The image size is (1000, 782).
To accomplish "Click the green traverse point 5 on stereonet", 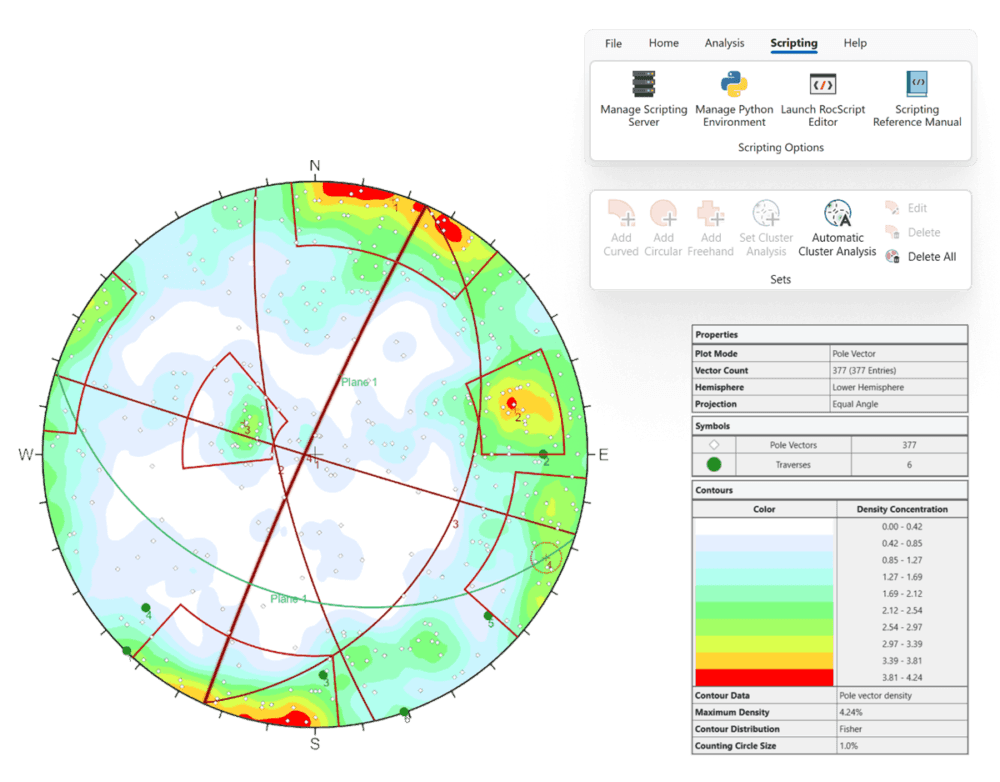I will (488, 616).
